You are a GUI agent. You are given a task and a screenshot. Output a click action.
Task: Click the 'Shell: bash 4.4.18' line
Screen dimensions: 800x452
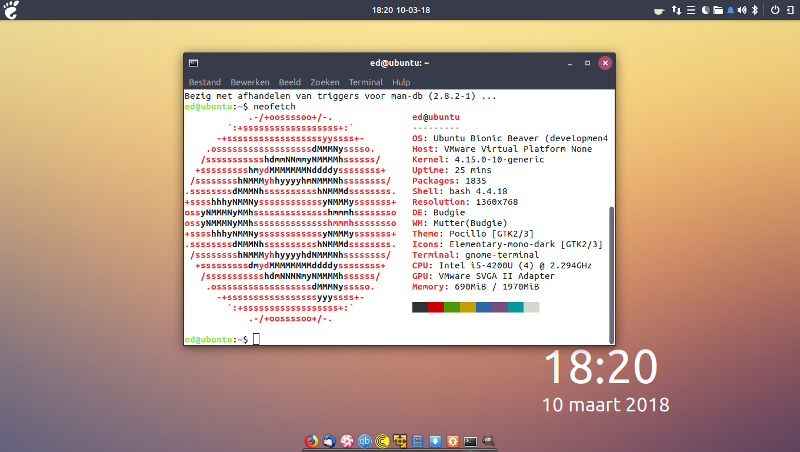(x=460, y=191)
